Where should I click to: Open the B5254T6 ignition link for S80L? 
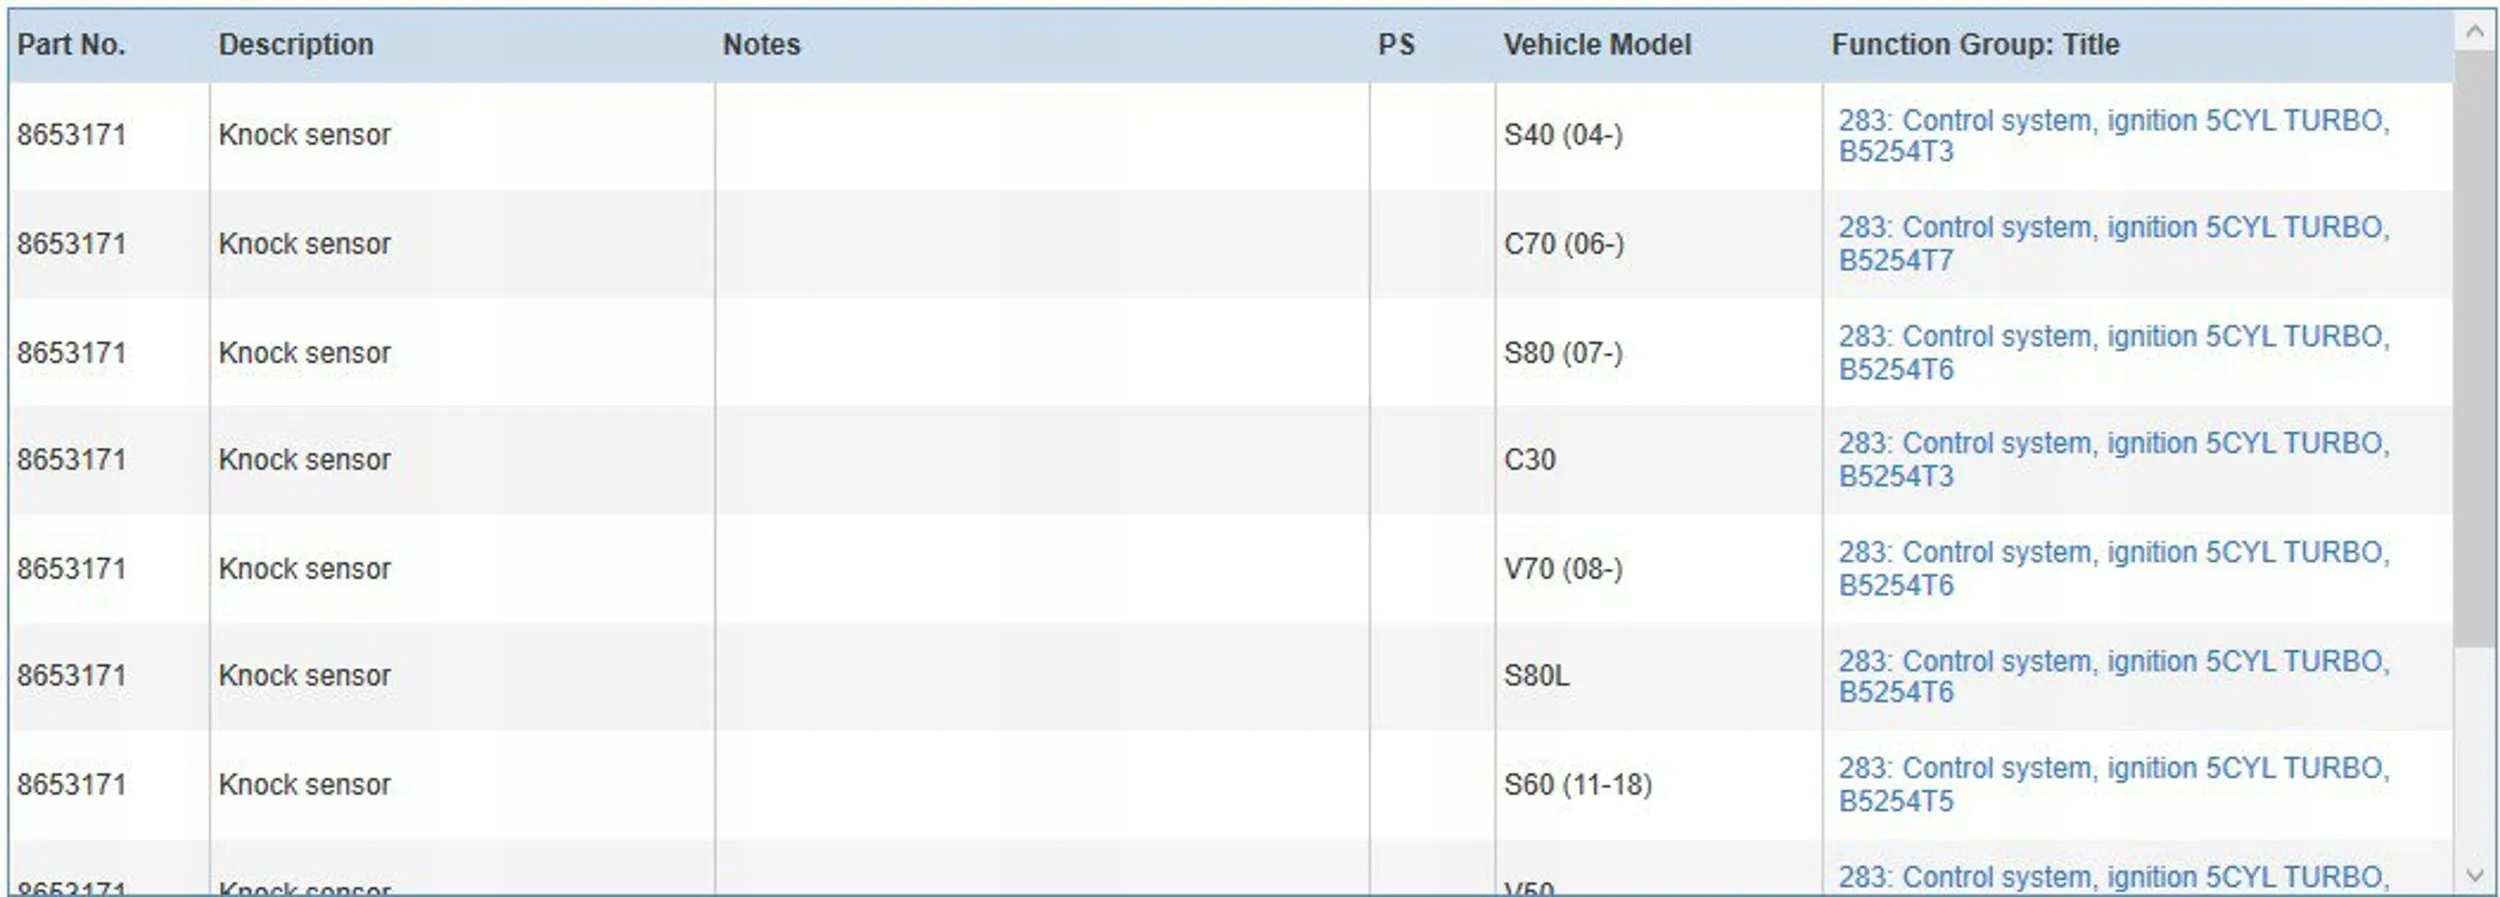pos(2113,676)
